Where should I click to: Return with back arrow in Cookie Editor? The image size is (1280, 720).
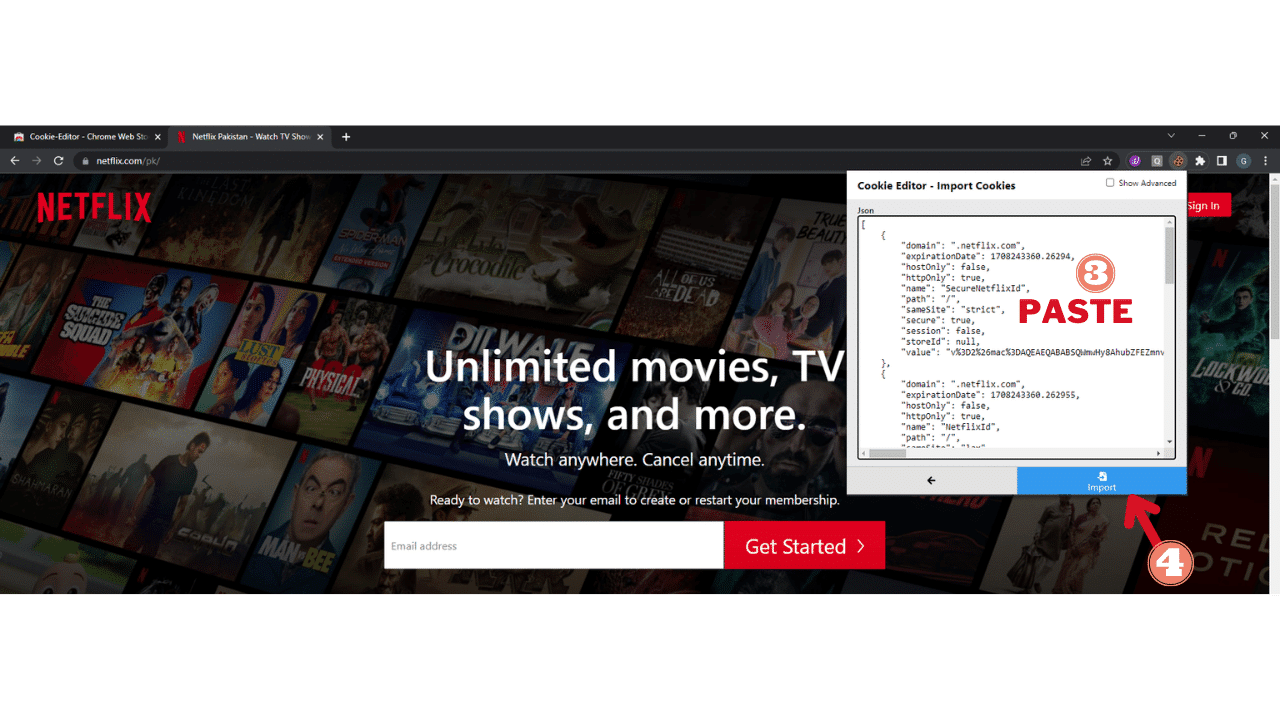(x=931, y=481)
